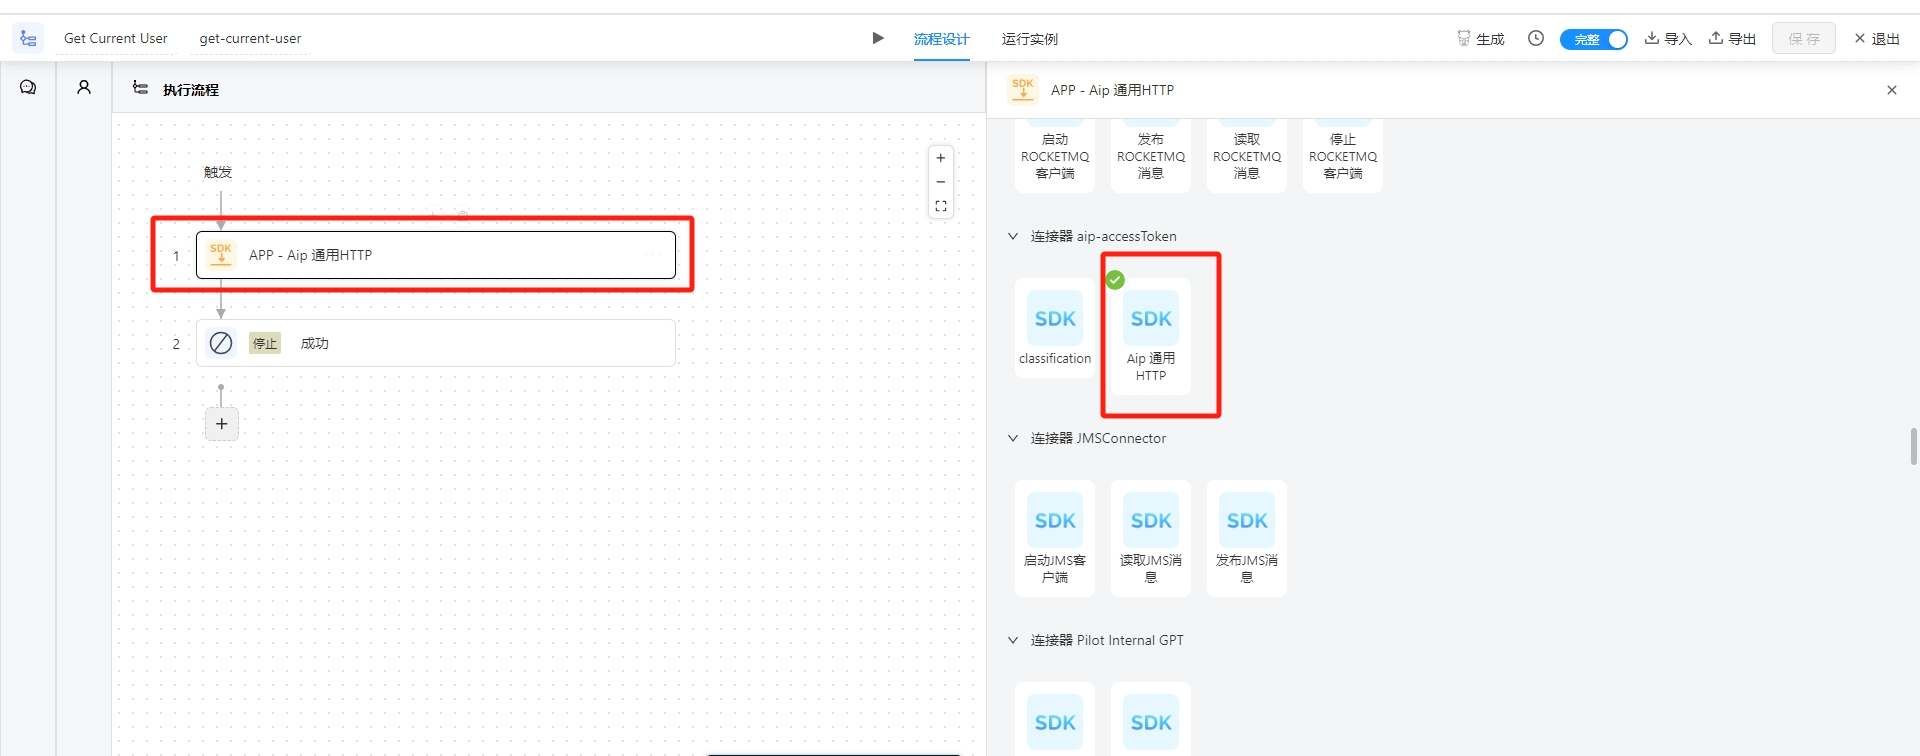
Task: Edit the flow name Get Current User
Action: pyautogui.click(x=116, y=38)
